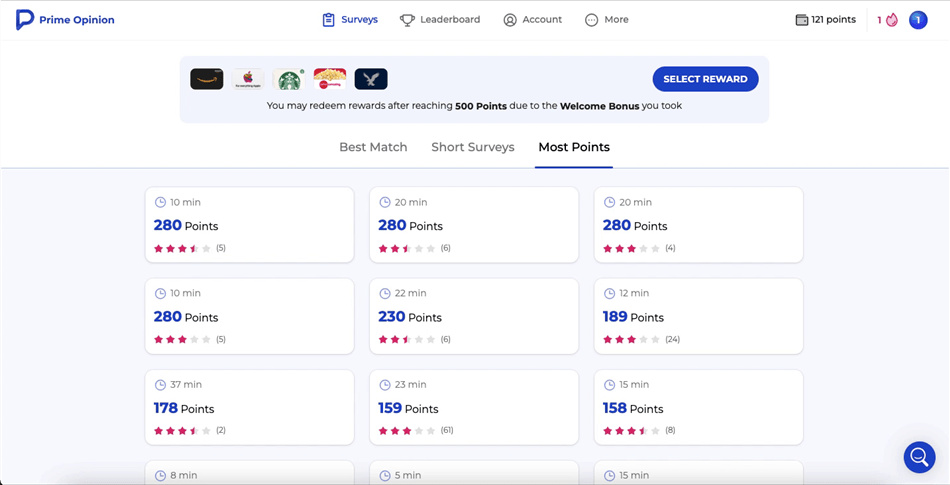Open the blue user avatar badge
The width and height of the screenshot is (950, 485).
click(918, 20)
